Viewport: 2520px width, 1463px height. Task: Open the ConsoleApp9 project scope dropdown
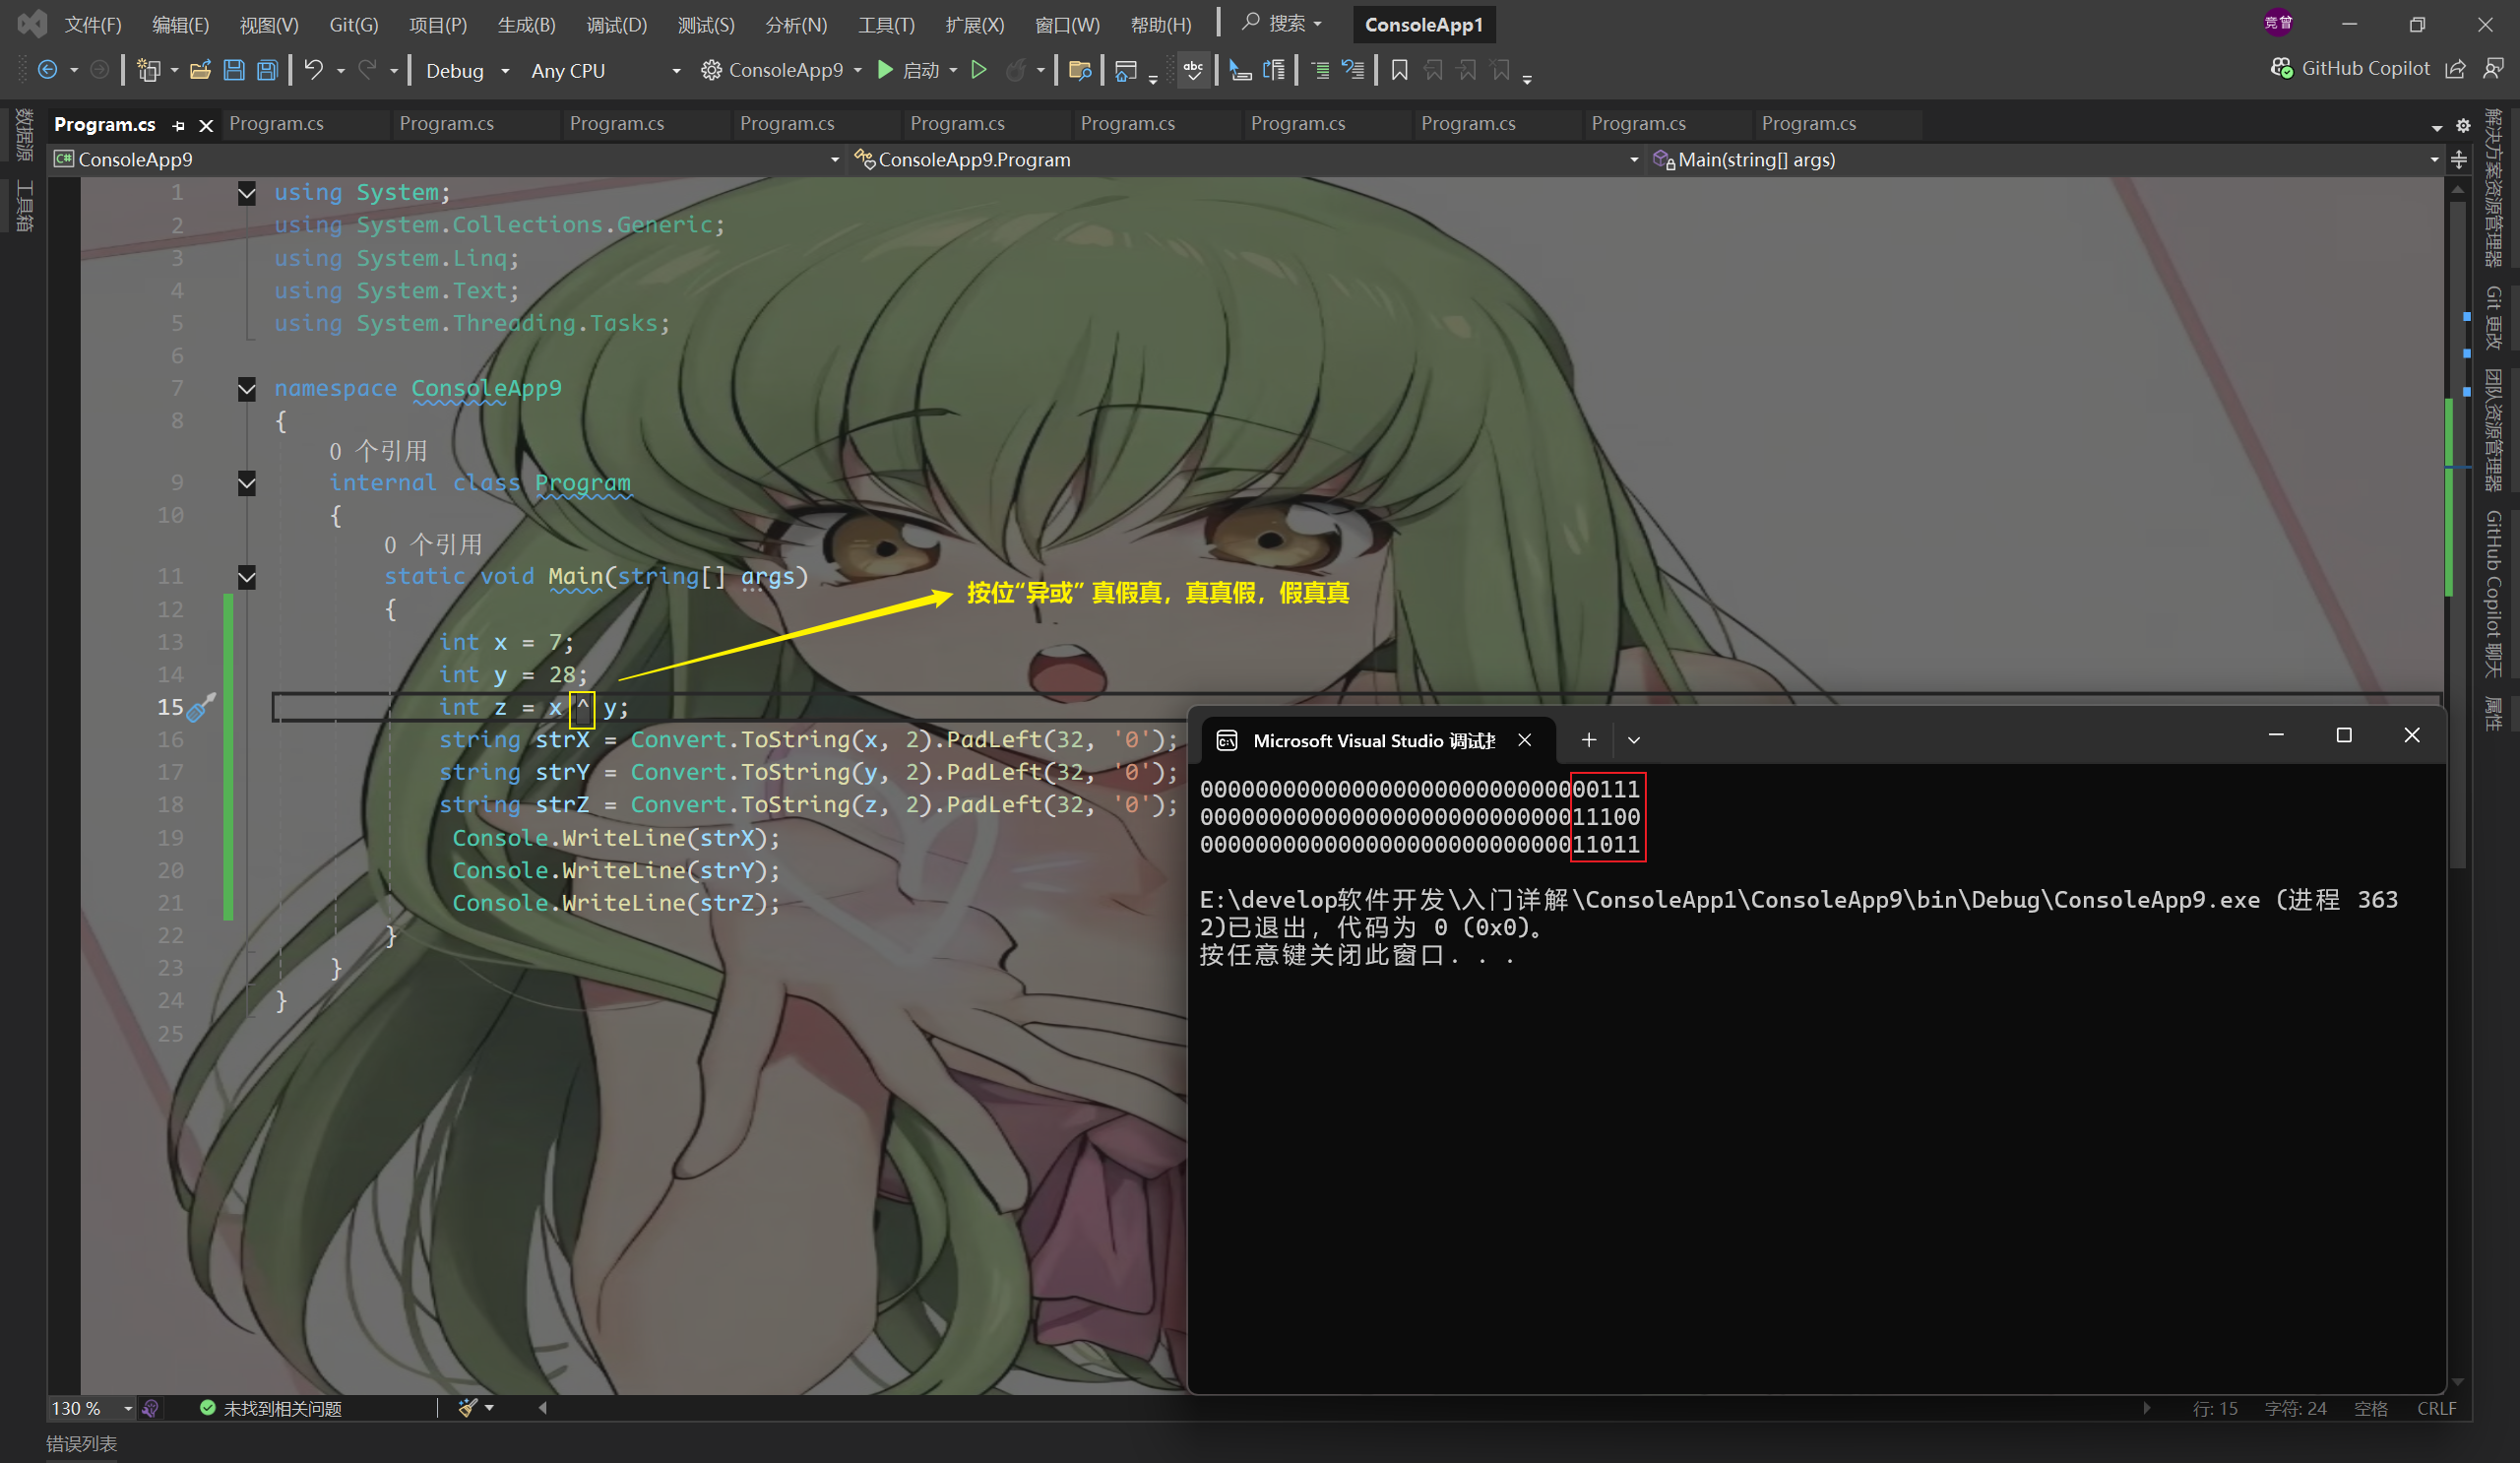[x=446, y=159]
